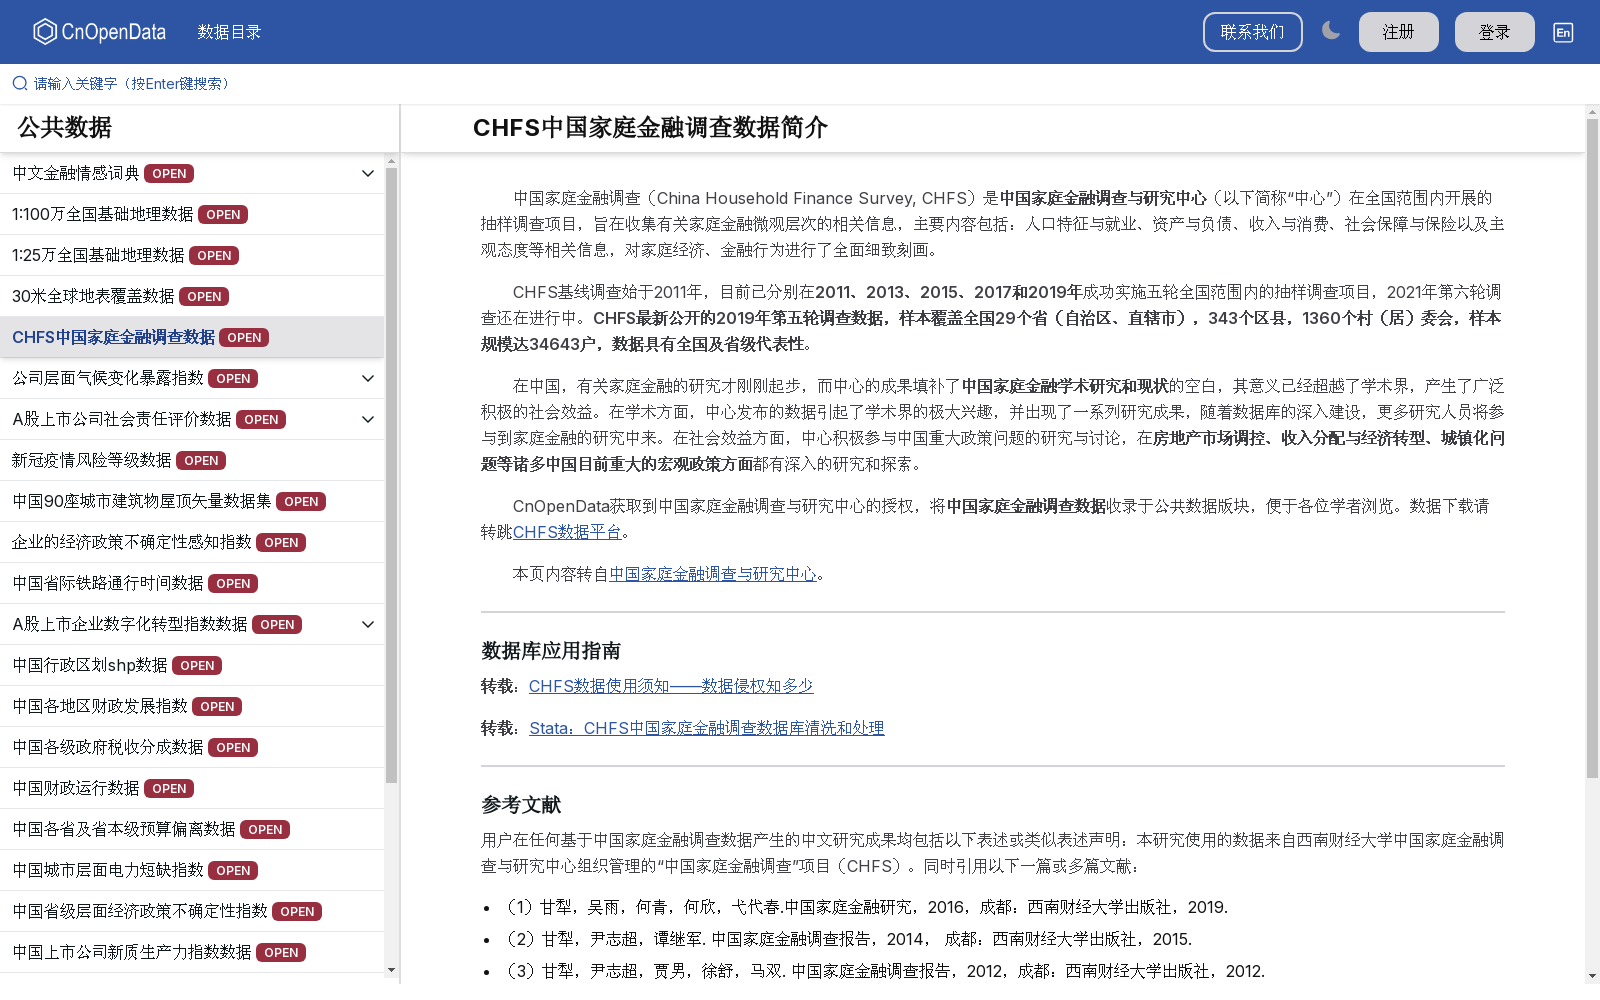Image resolution: width=1600 pixels, height=1000 pixels.
Task: Open 30米全球地表覆盖数据 item
Action: click(x=192, y=296)
